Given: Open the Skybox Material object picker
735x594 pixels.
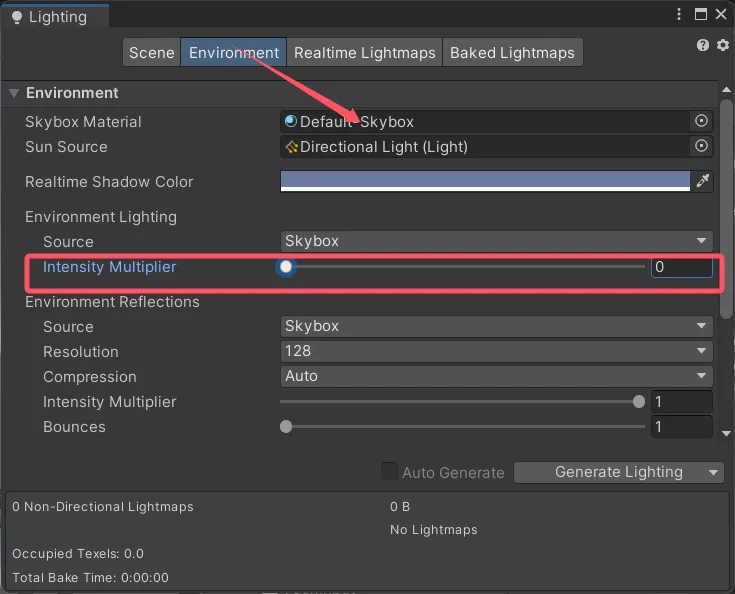Looking at the screenshot, I should point(702,121).
